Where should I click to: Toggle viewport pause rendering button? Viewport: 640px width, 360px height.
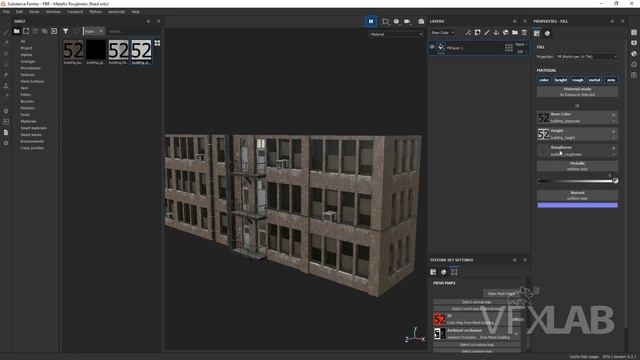pyautogui.click(x=371, y=21)
